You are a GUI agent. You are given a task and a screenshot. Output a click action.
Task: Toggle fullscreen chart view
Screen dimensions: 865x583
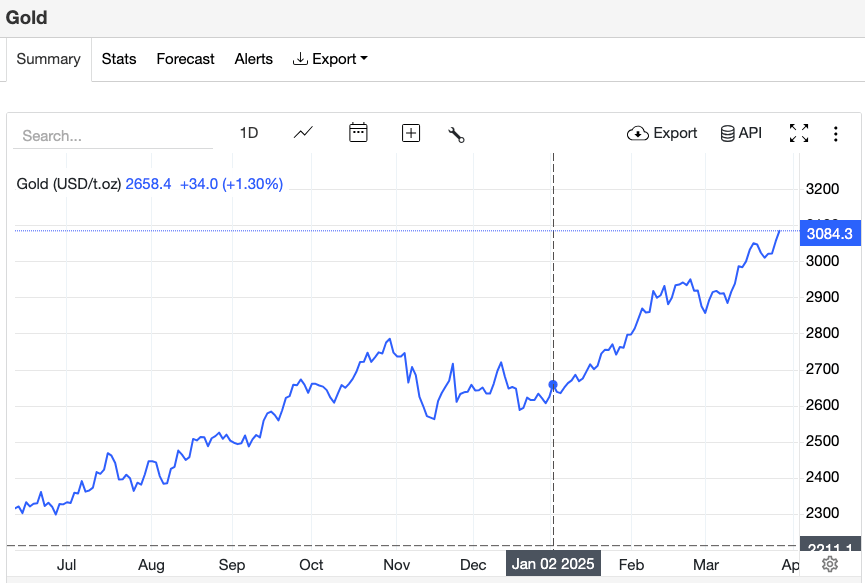(x=798, y=133)
